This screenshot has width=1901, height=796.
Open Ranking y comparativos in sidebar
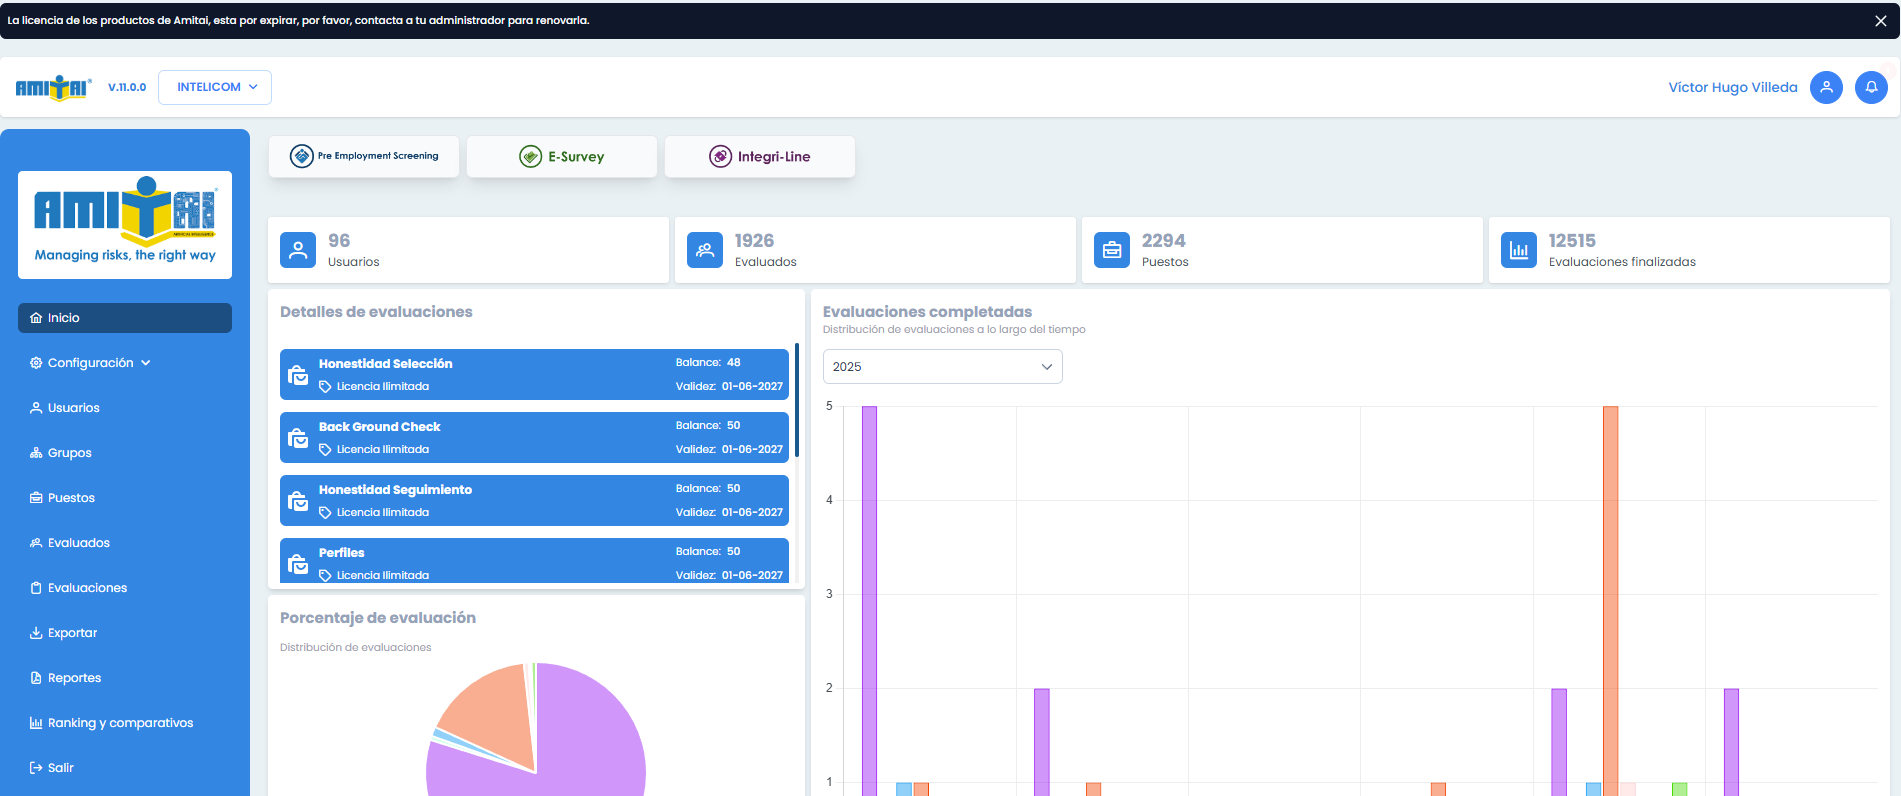click(x=120, y=723)
